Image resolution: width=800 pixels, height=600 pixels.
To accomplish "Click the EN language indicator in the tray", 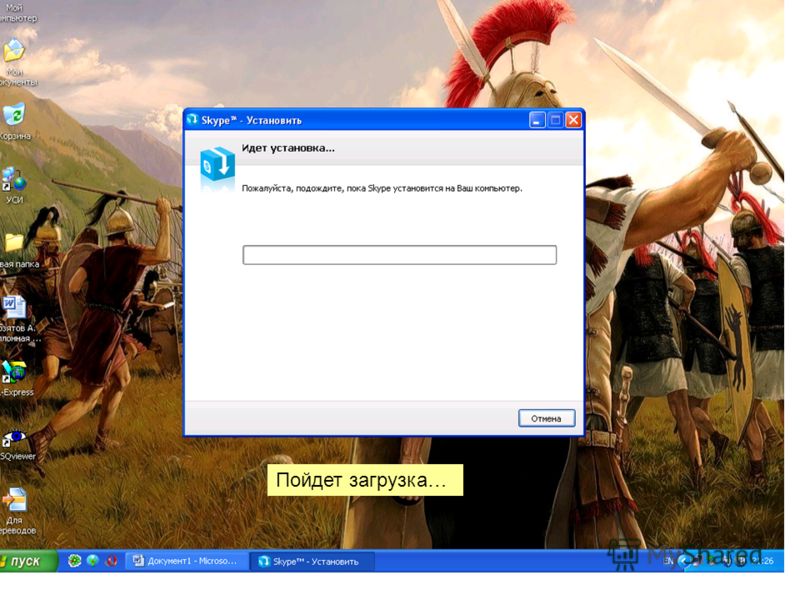I will [668, 561].
